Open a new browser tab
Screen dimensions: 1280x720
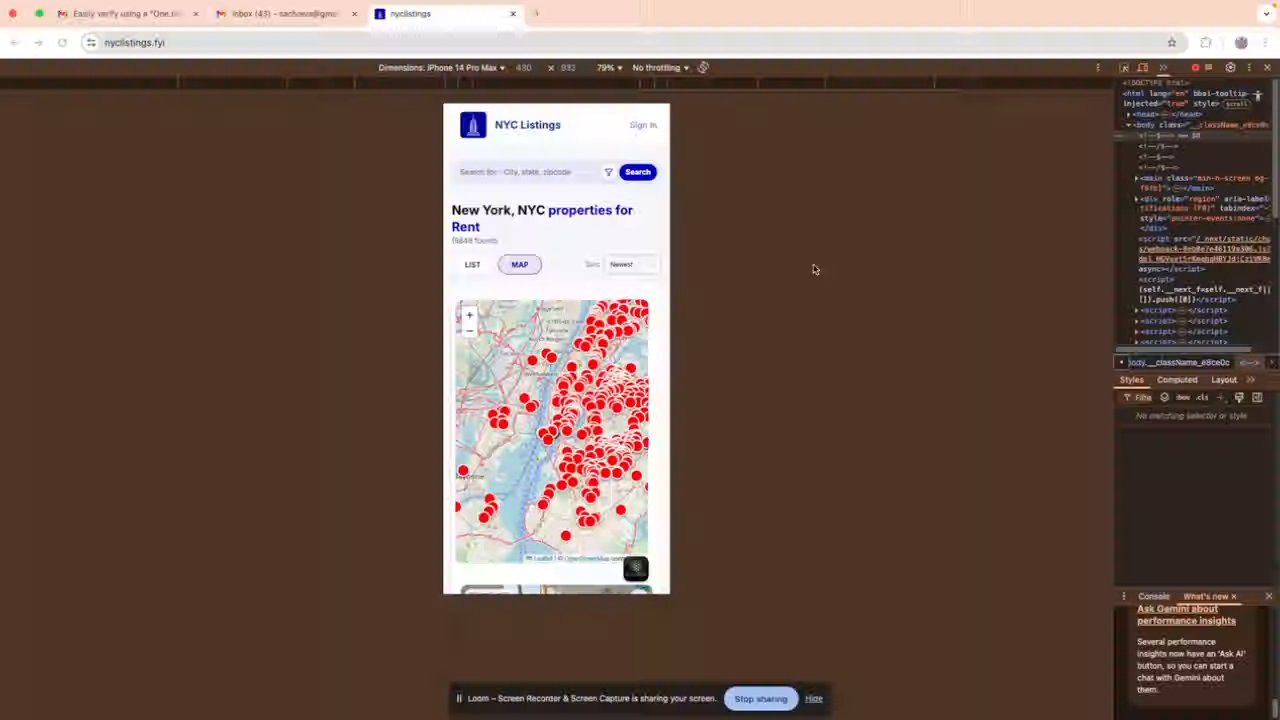click(x=536, y=14)
